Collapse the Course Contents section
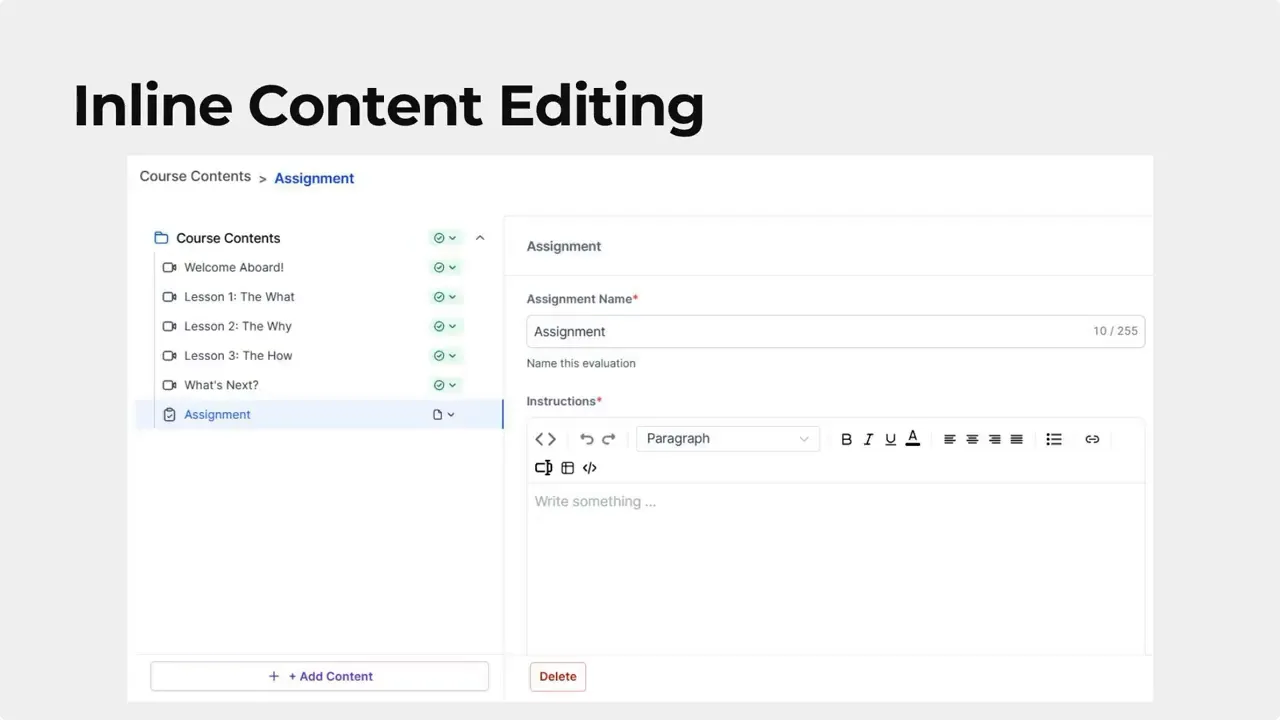Image resolution: width=1280 pixels, height=720 pixels. pos(480,237)
